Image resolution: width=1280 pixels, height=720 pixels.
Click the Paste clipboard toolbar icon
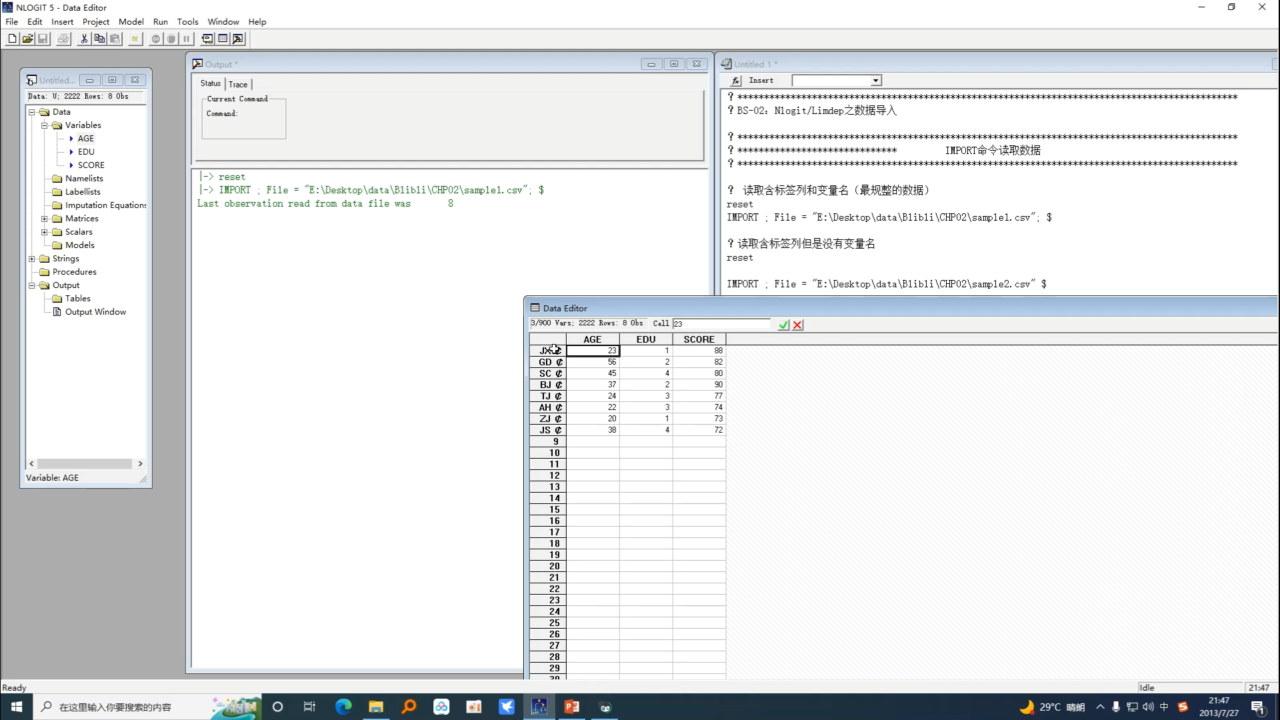(x=115, y=39)
